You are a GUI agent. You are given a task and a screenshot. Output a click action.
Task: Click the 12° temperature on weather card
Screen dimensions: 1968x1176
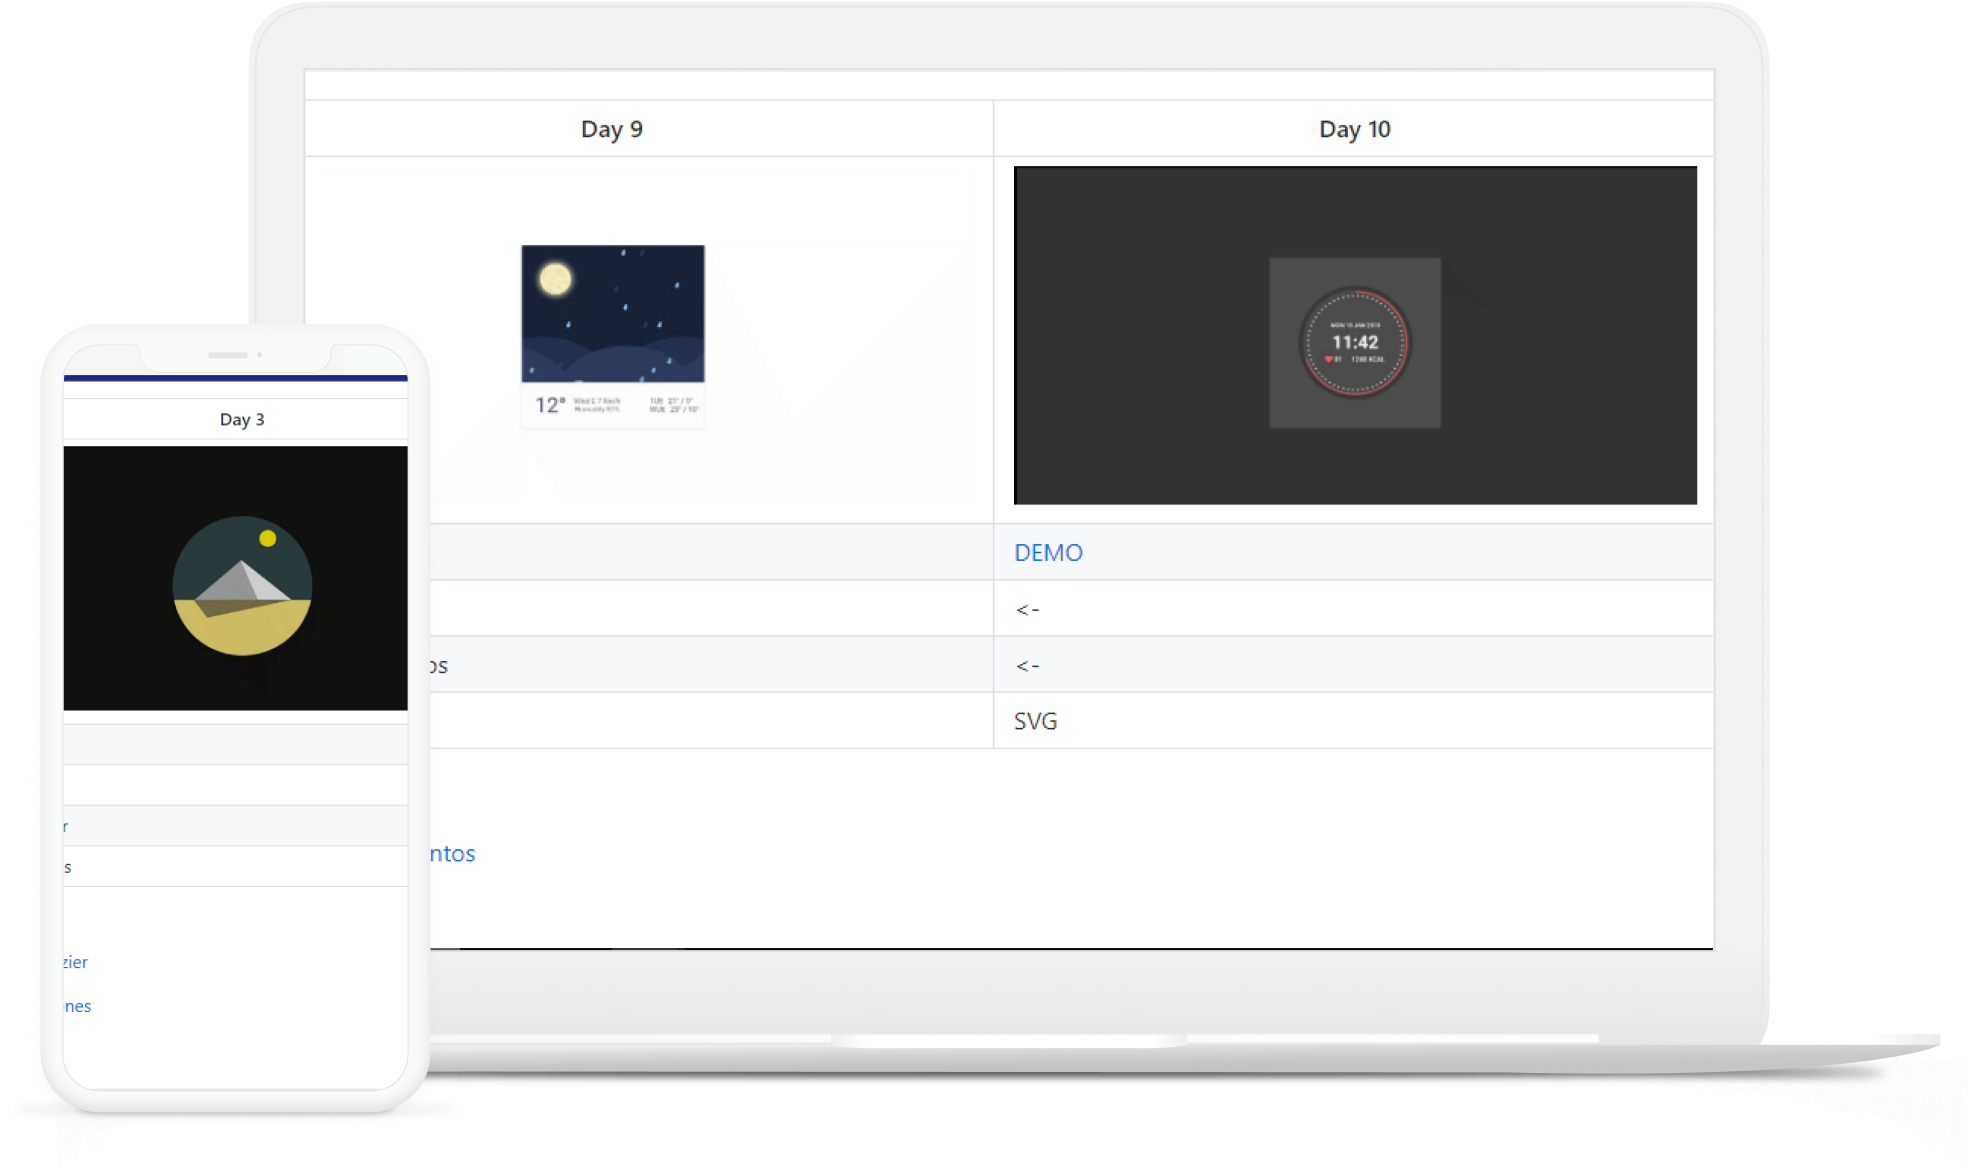(550, 404)
